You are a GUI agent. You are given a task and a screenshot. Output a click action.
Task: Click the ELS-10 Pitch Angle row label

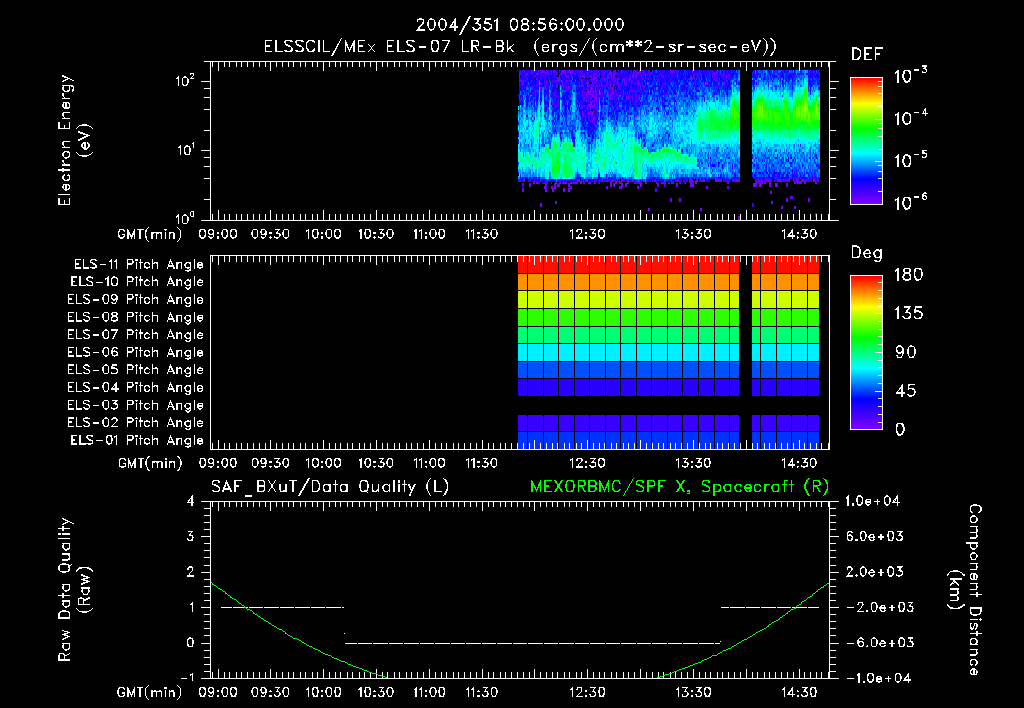137,282
